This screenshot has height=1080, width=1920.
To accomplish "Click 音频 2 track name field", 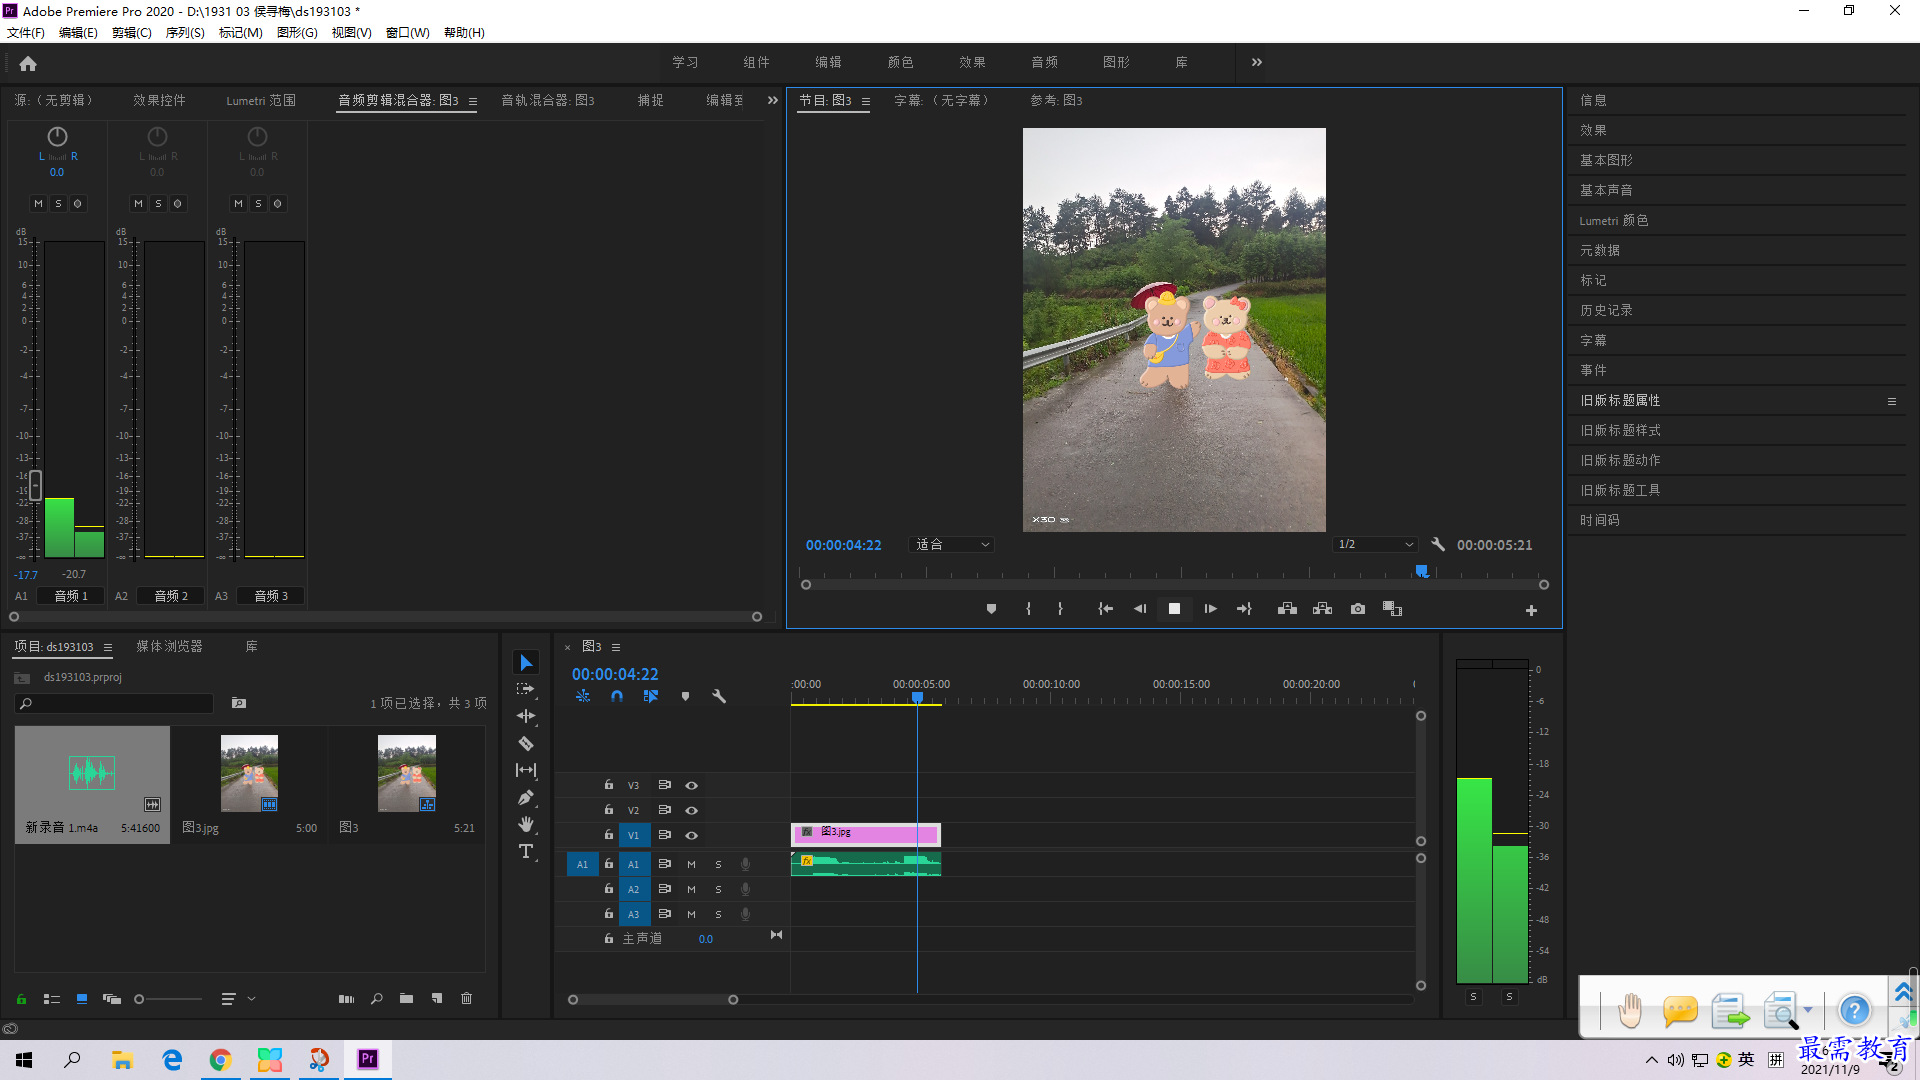I will click(171, 596).
